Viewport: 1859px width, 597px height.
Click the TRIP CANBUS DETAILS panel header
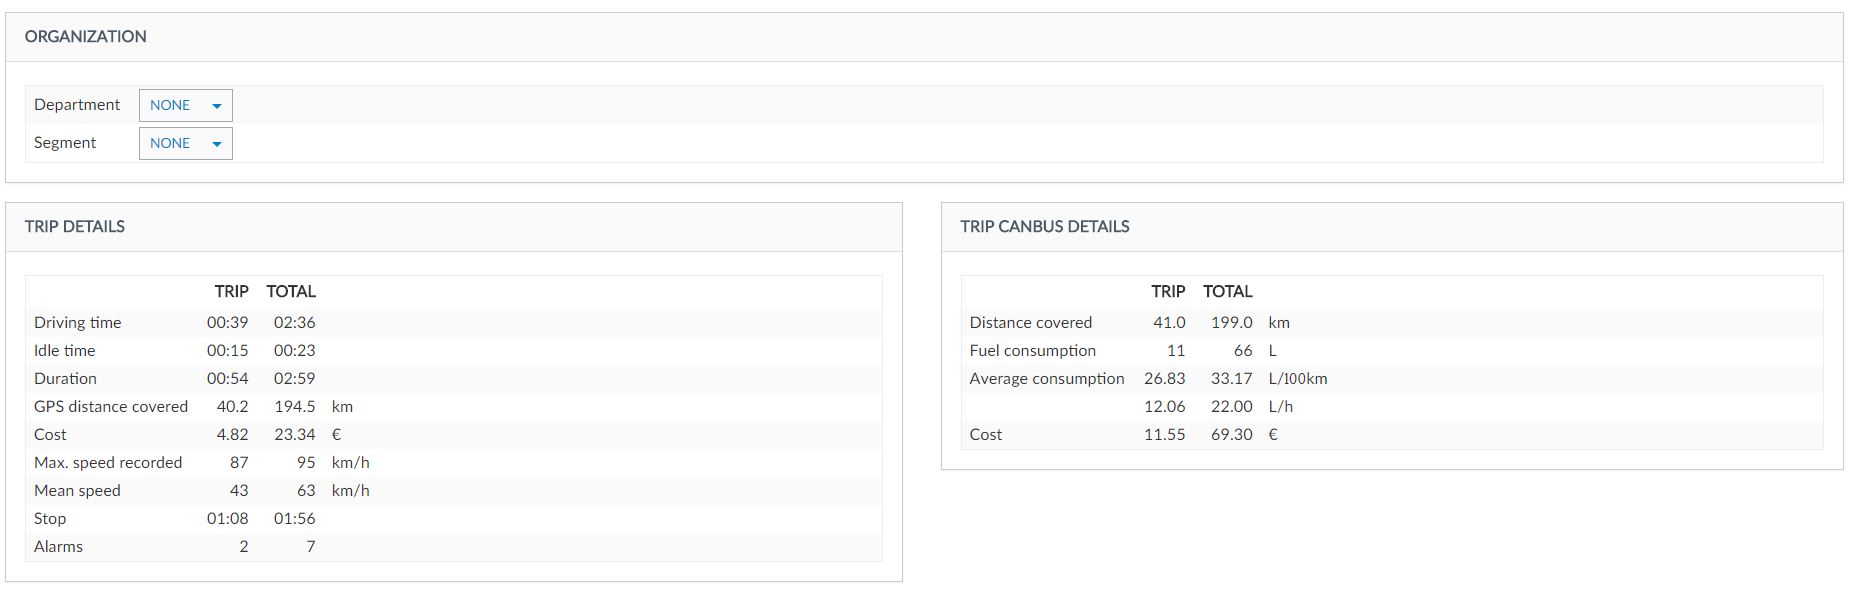(x=1045, y=227)
